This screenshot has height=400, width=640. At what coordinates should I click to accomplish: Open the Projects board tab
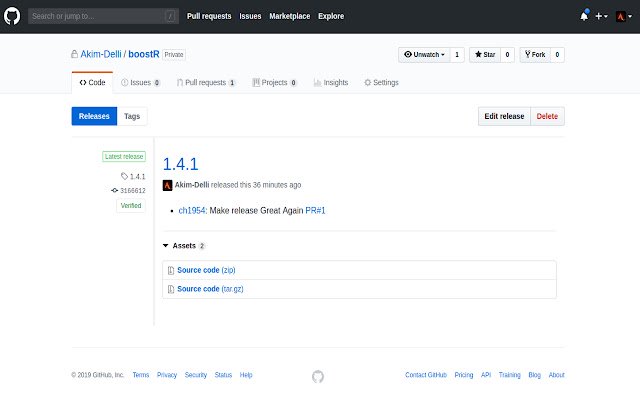pyautogui.click(x=274, y=82)
